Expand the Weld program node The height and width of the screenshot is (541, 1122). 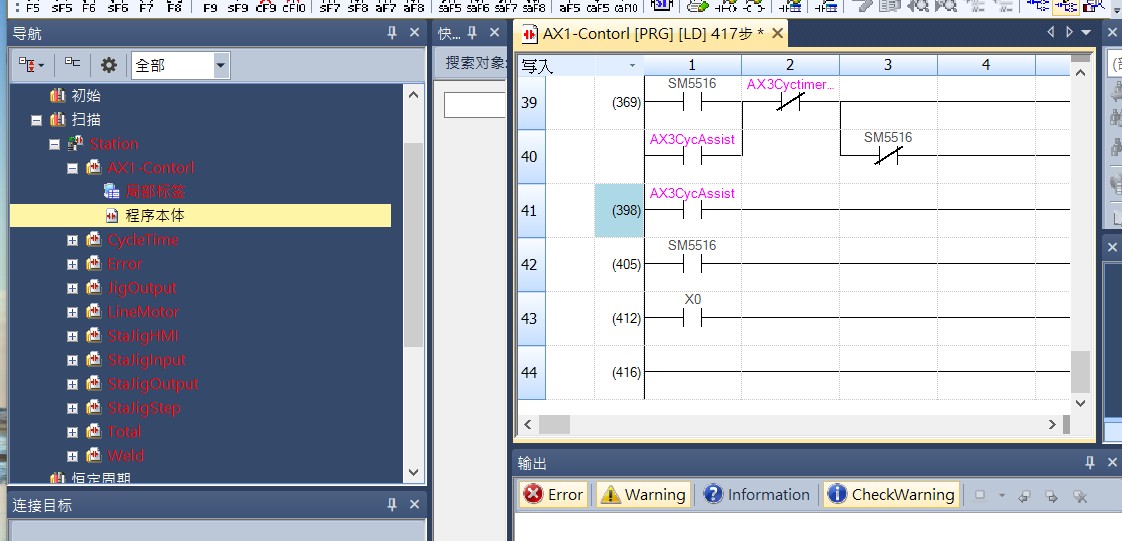point(73,456)
